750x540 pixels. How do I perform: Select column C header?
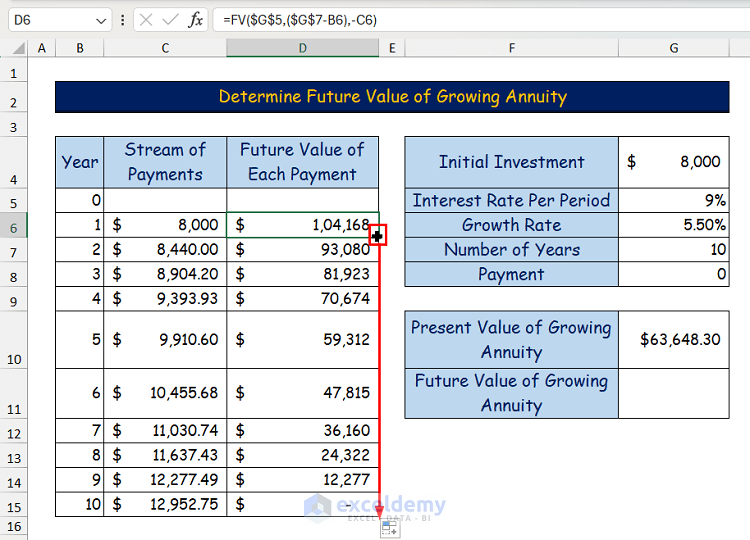click(x=165, y=48)
